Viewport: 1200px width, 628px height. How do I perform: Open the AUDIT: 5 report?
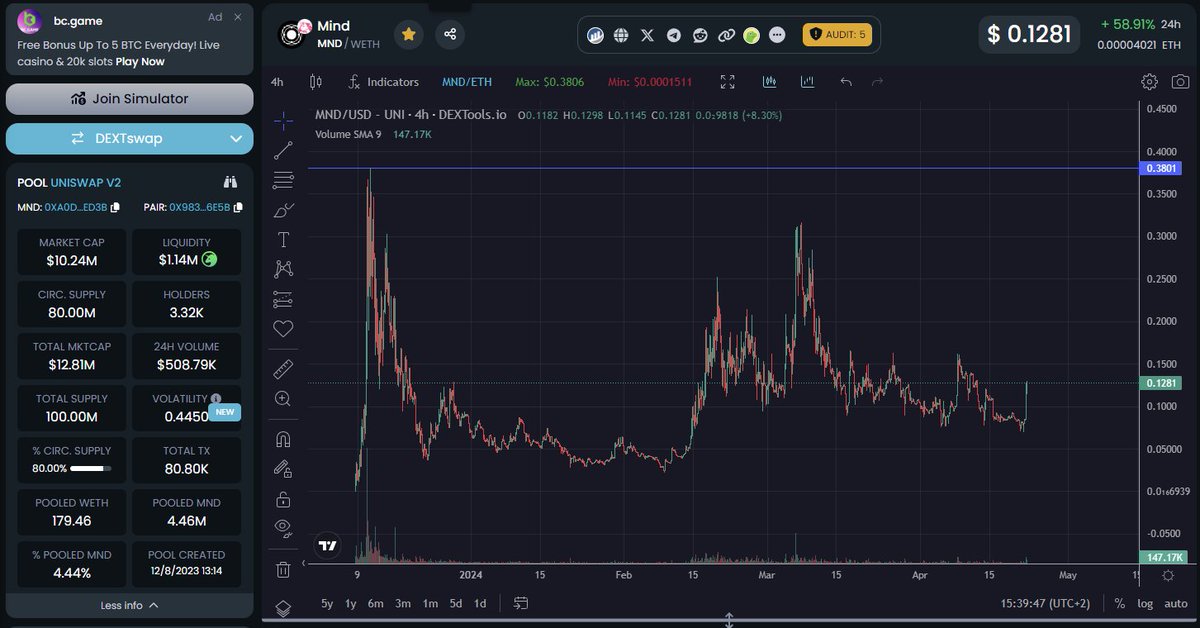point(838,34)
